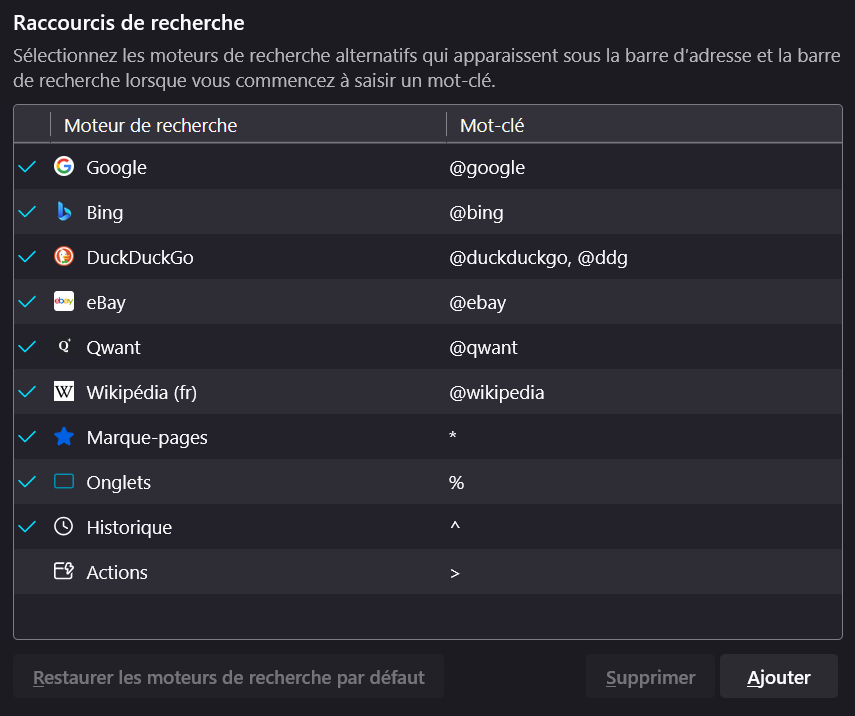
Task: Sort by Moteur de recherche column header
Action: pyautogui.click(x=150, y=126)
